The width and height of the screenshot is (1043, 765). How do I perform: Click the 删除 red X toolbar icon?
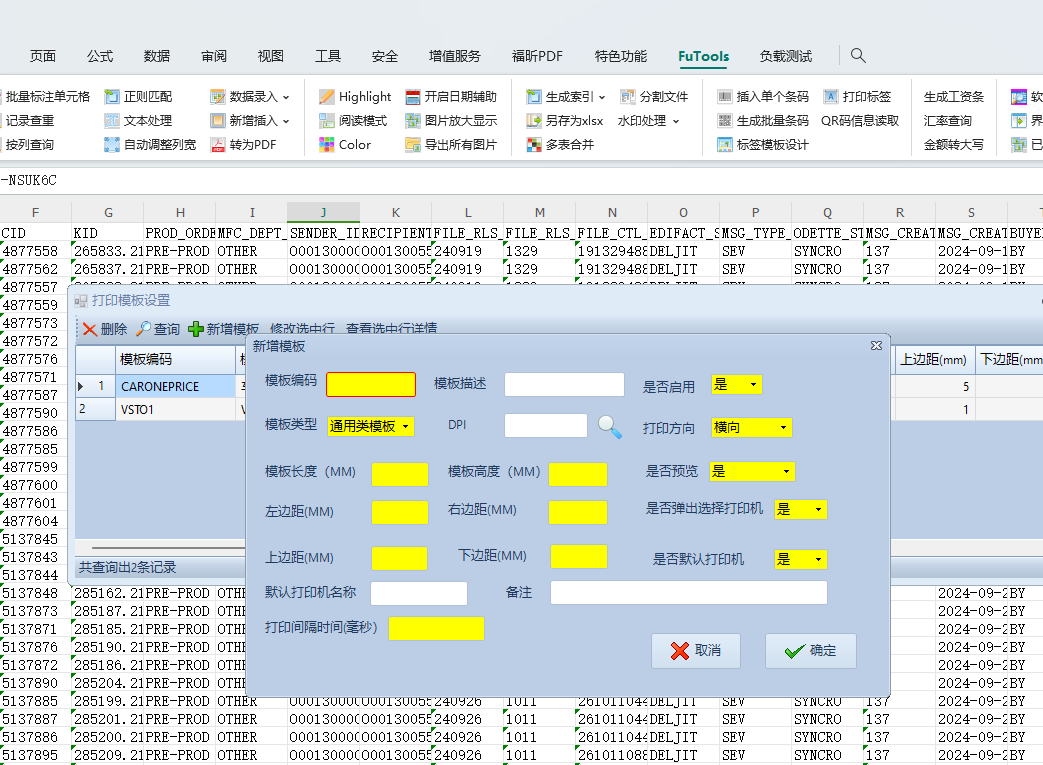(90, 329)
